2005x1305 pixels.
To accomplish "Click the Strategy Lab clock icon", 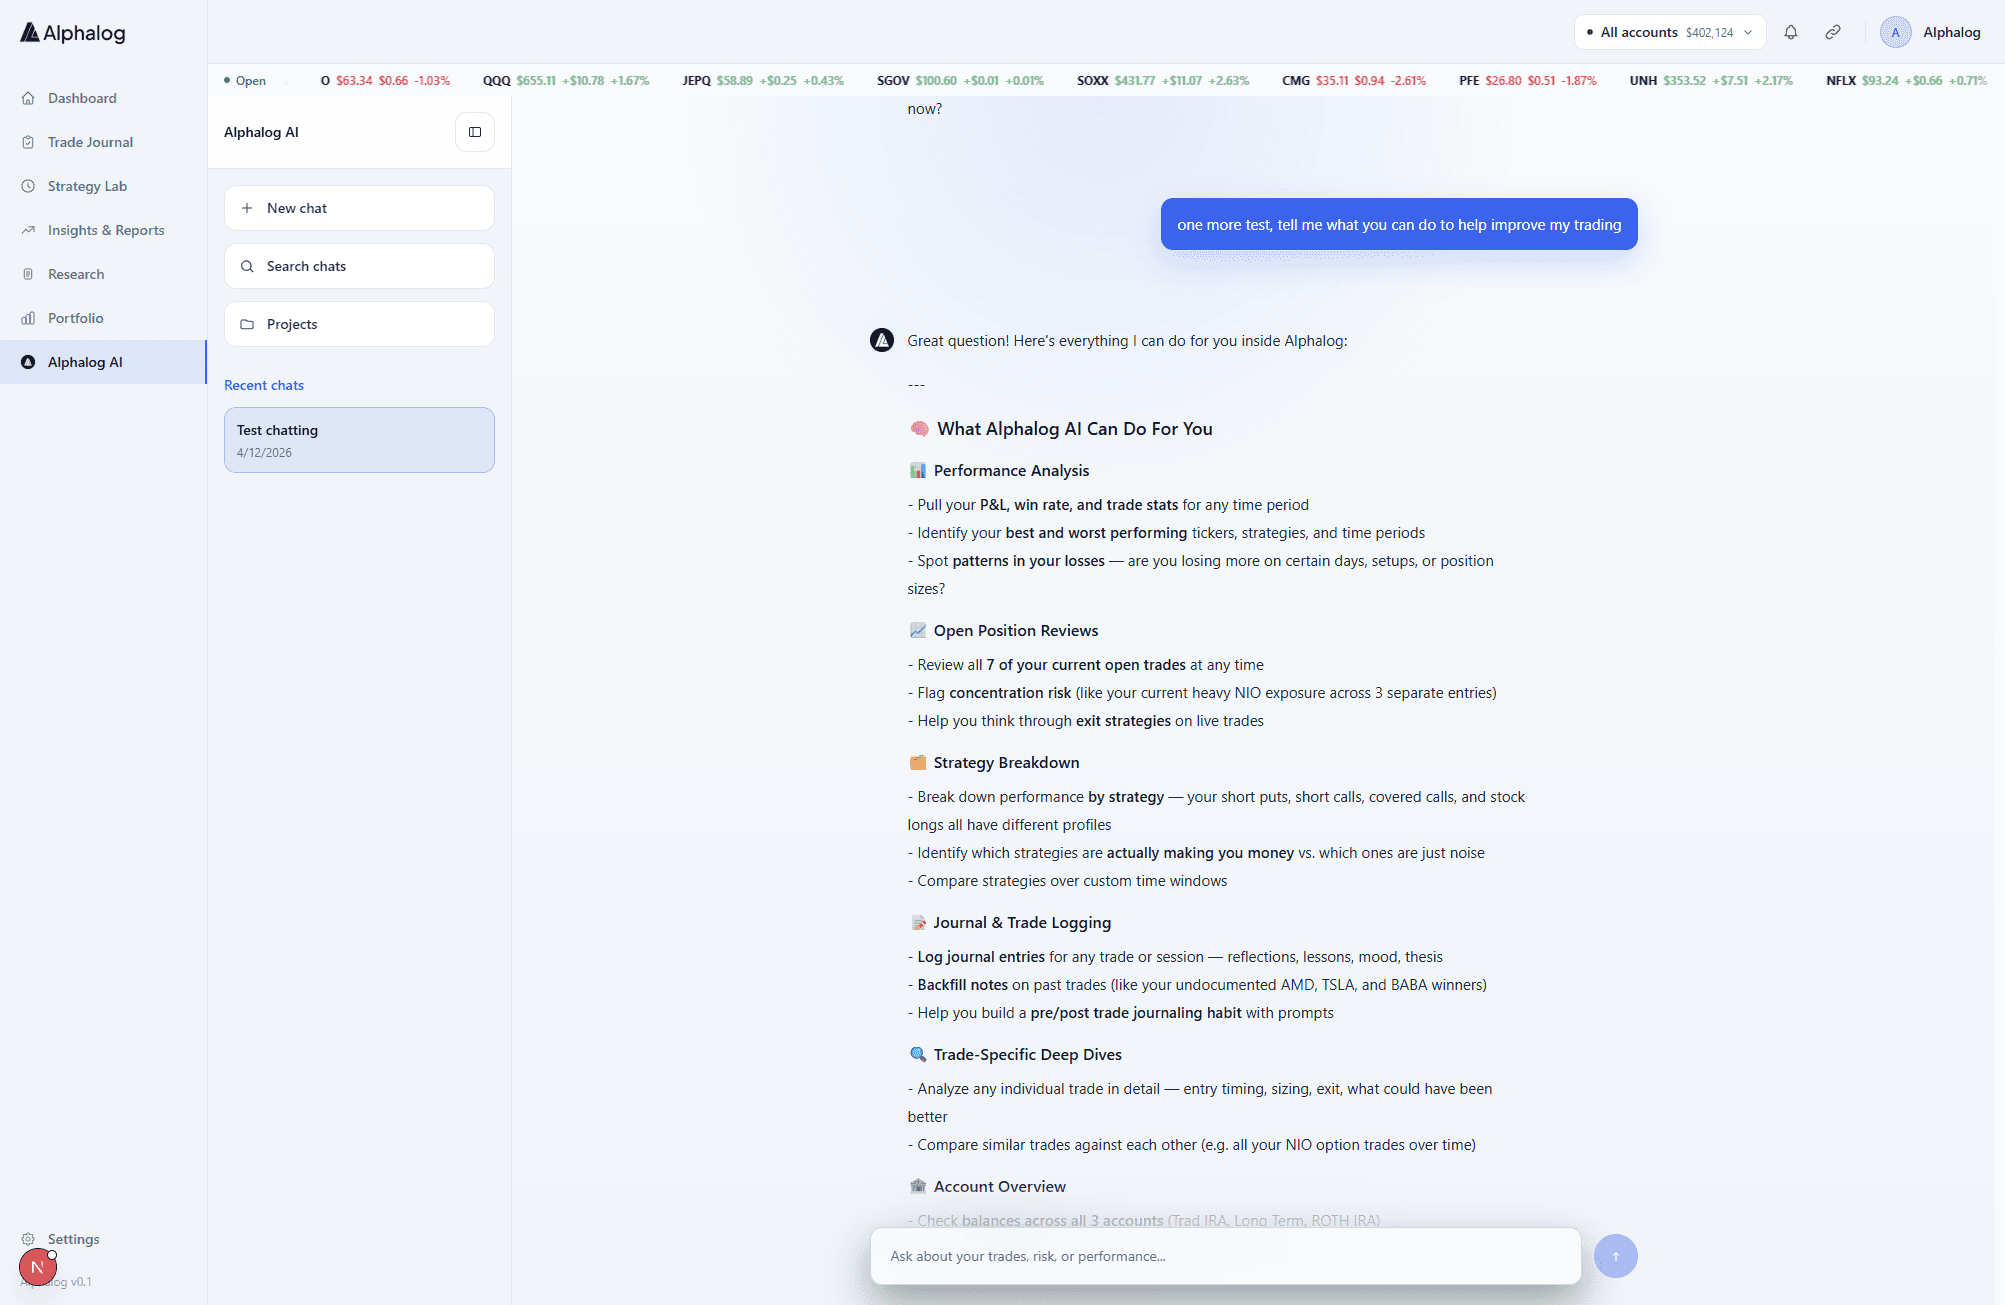I will tap(28, 186).
